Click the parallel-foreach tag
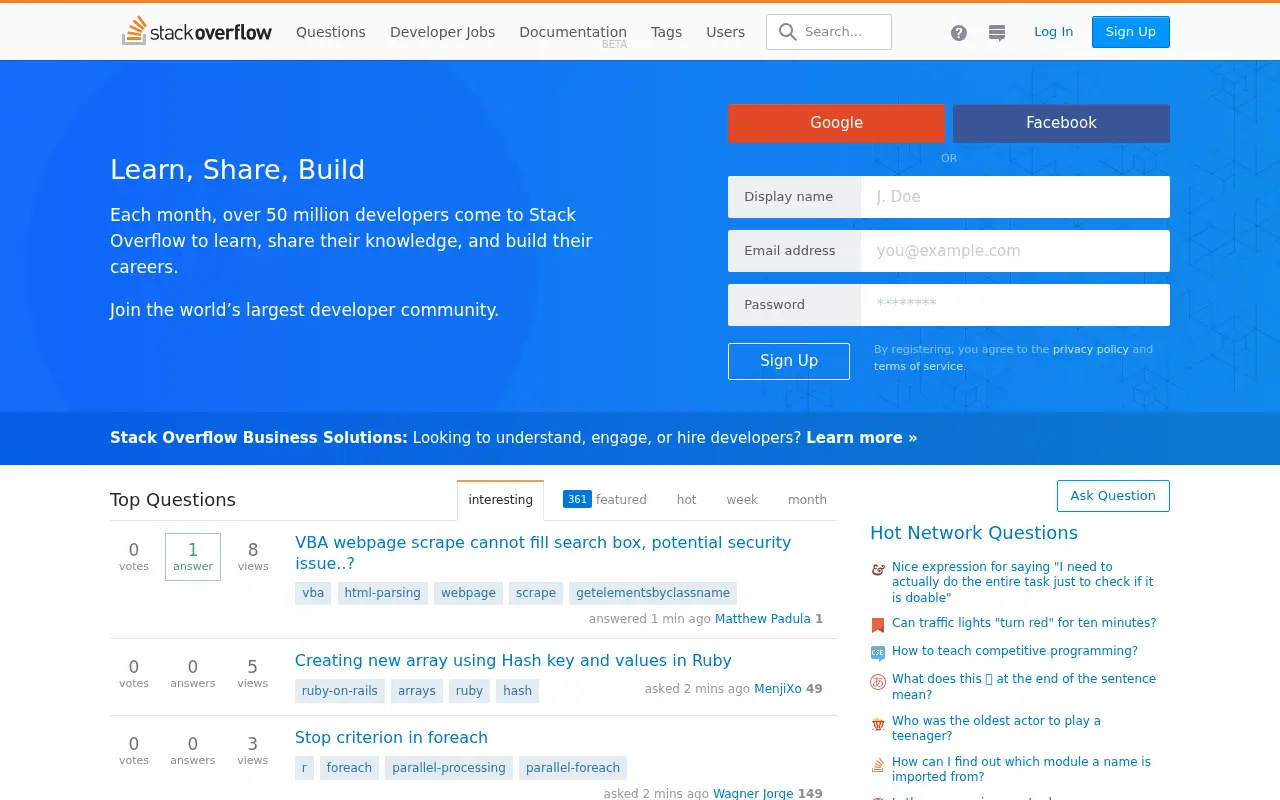1280x800 pixels. tap(573, 768)
